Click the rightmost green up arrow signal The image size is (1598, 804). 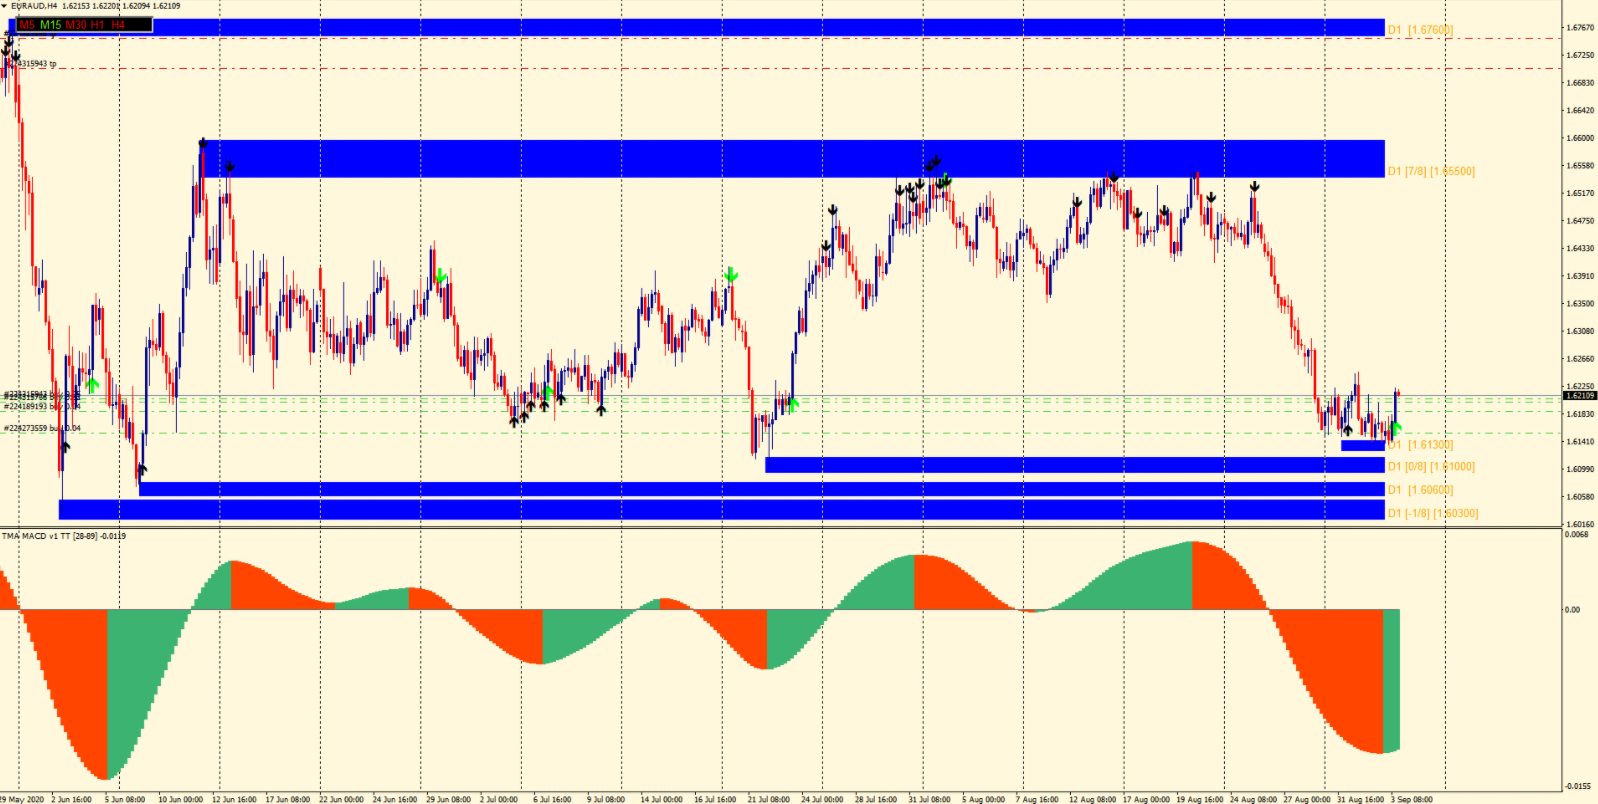pos(1396,428)
